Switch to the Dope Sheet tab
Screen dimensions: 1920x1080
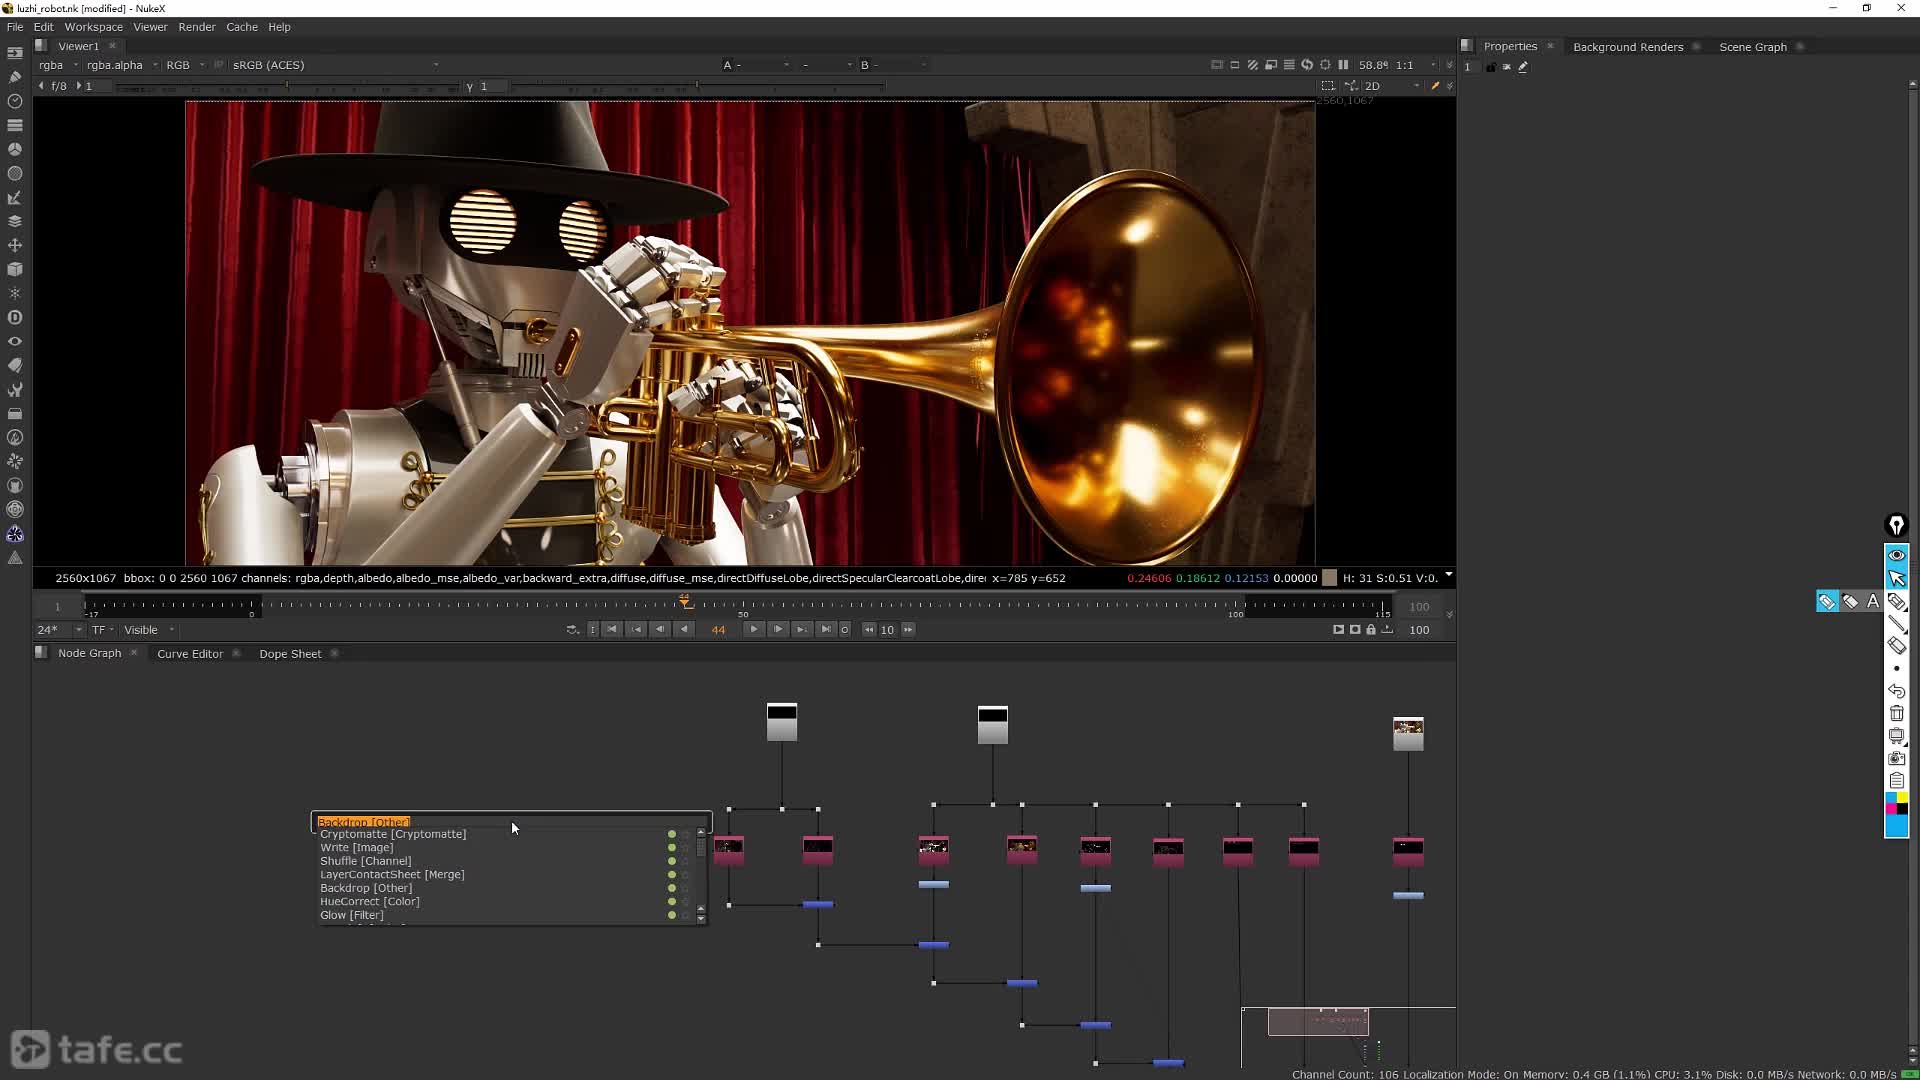pos(290,654)
